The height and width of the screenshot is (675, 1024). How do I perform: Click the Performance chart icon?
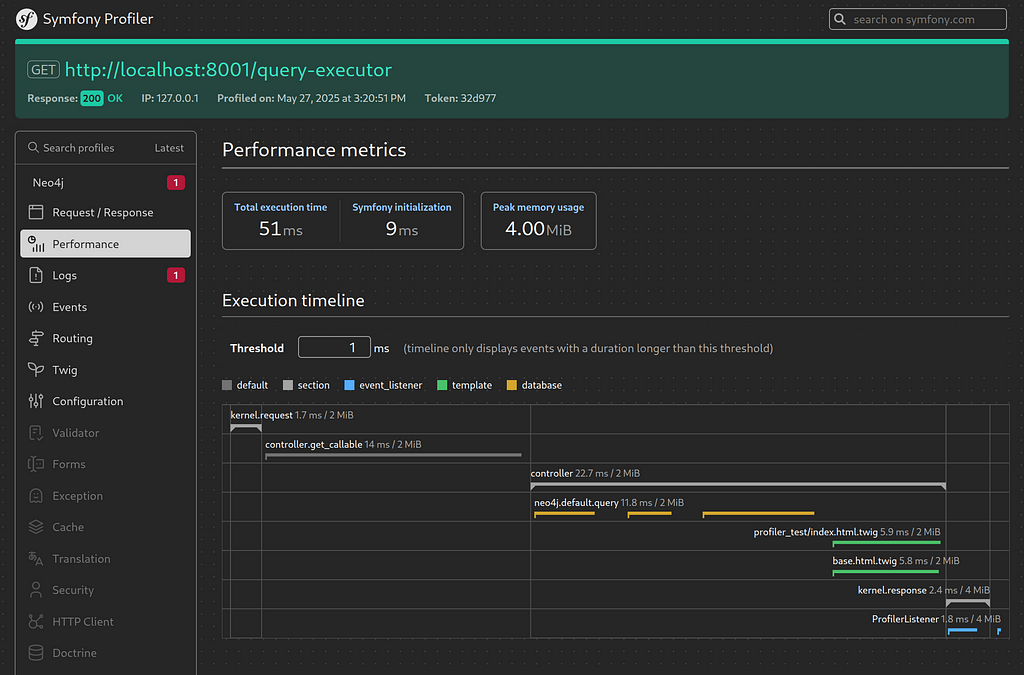point(36,243)
